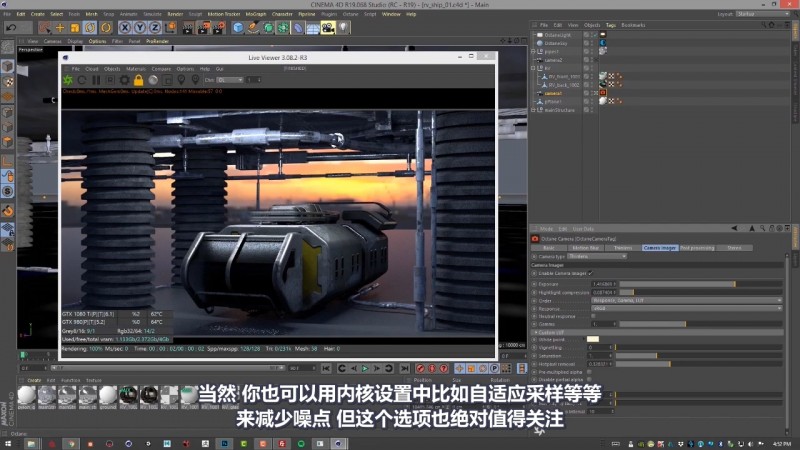Expand the pipes1 object in tree

pos(533,52)
